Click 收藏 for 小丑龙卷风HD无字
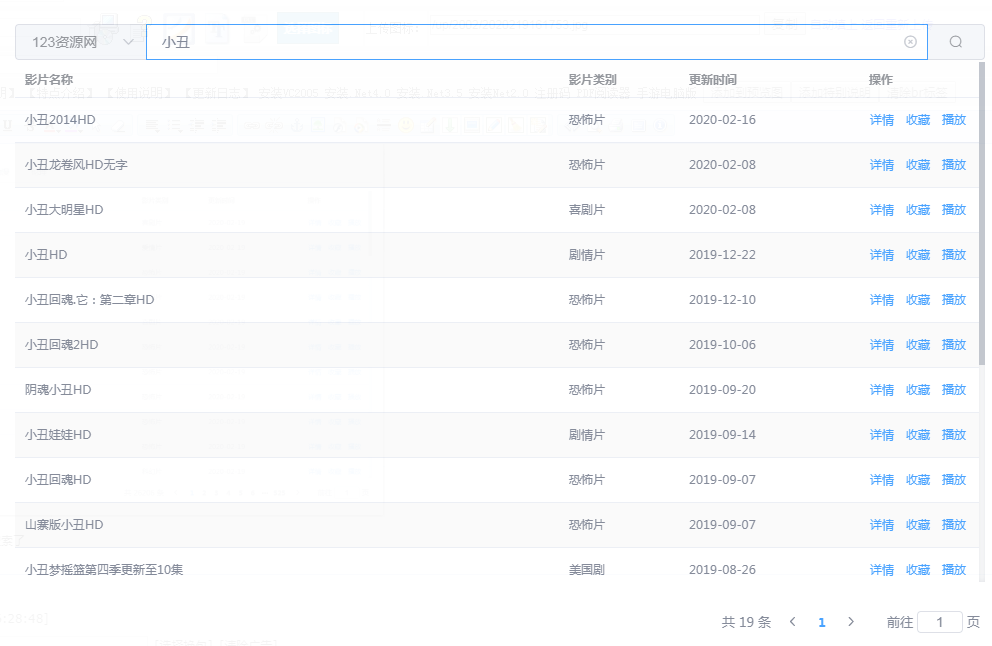The width and height of the screenshot is (992, 646). pyautogui.click(x=917, y=165)
